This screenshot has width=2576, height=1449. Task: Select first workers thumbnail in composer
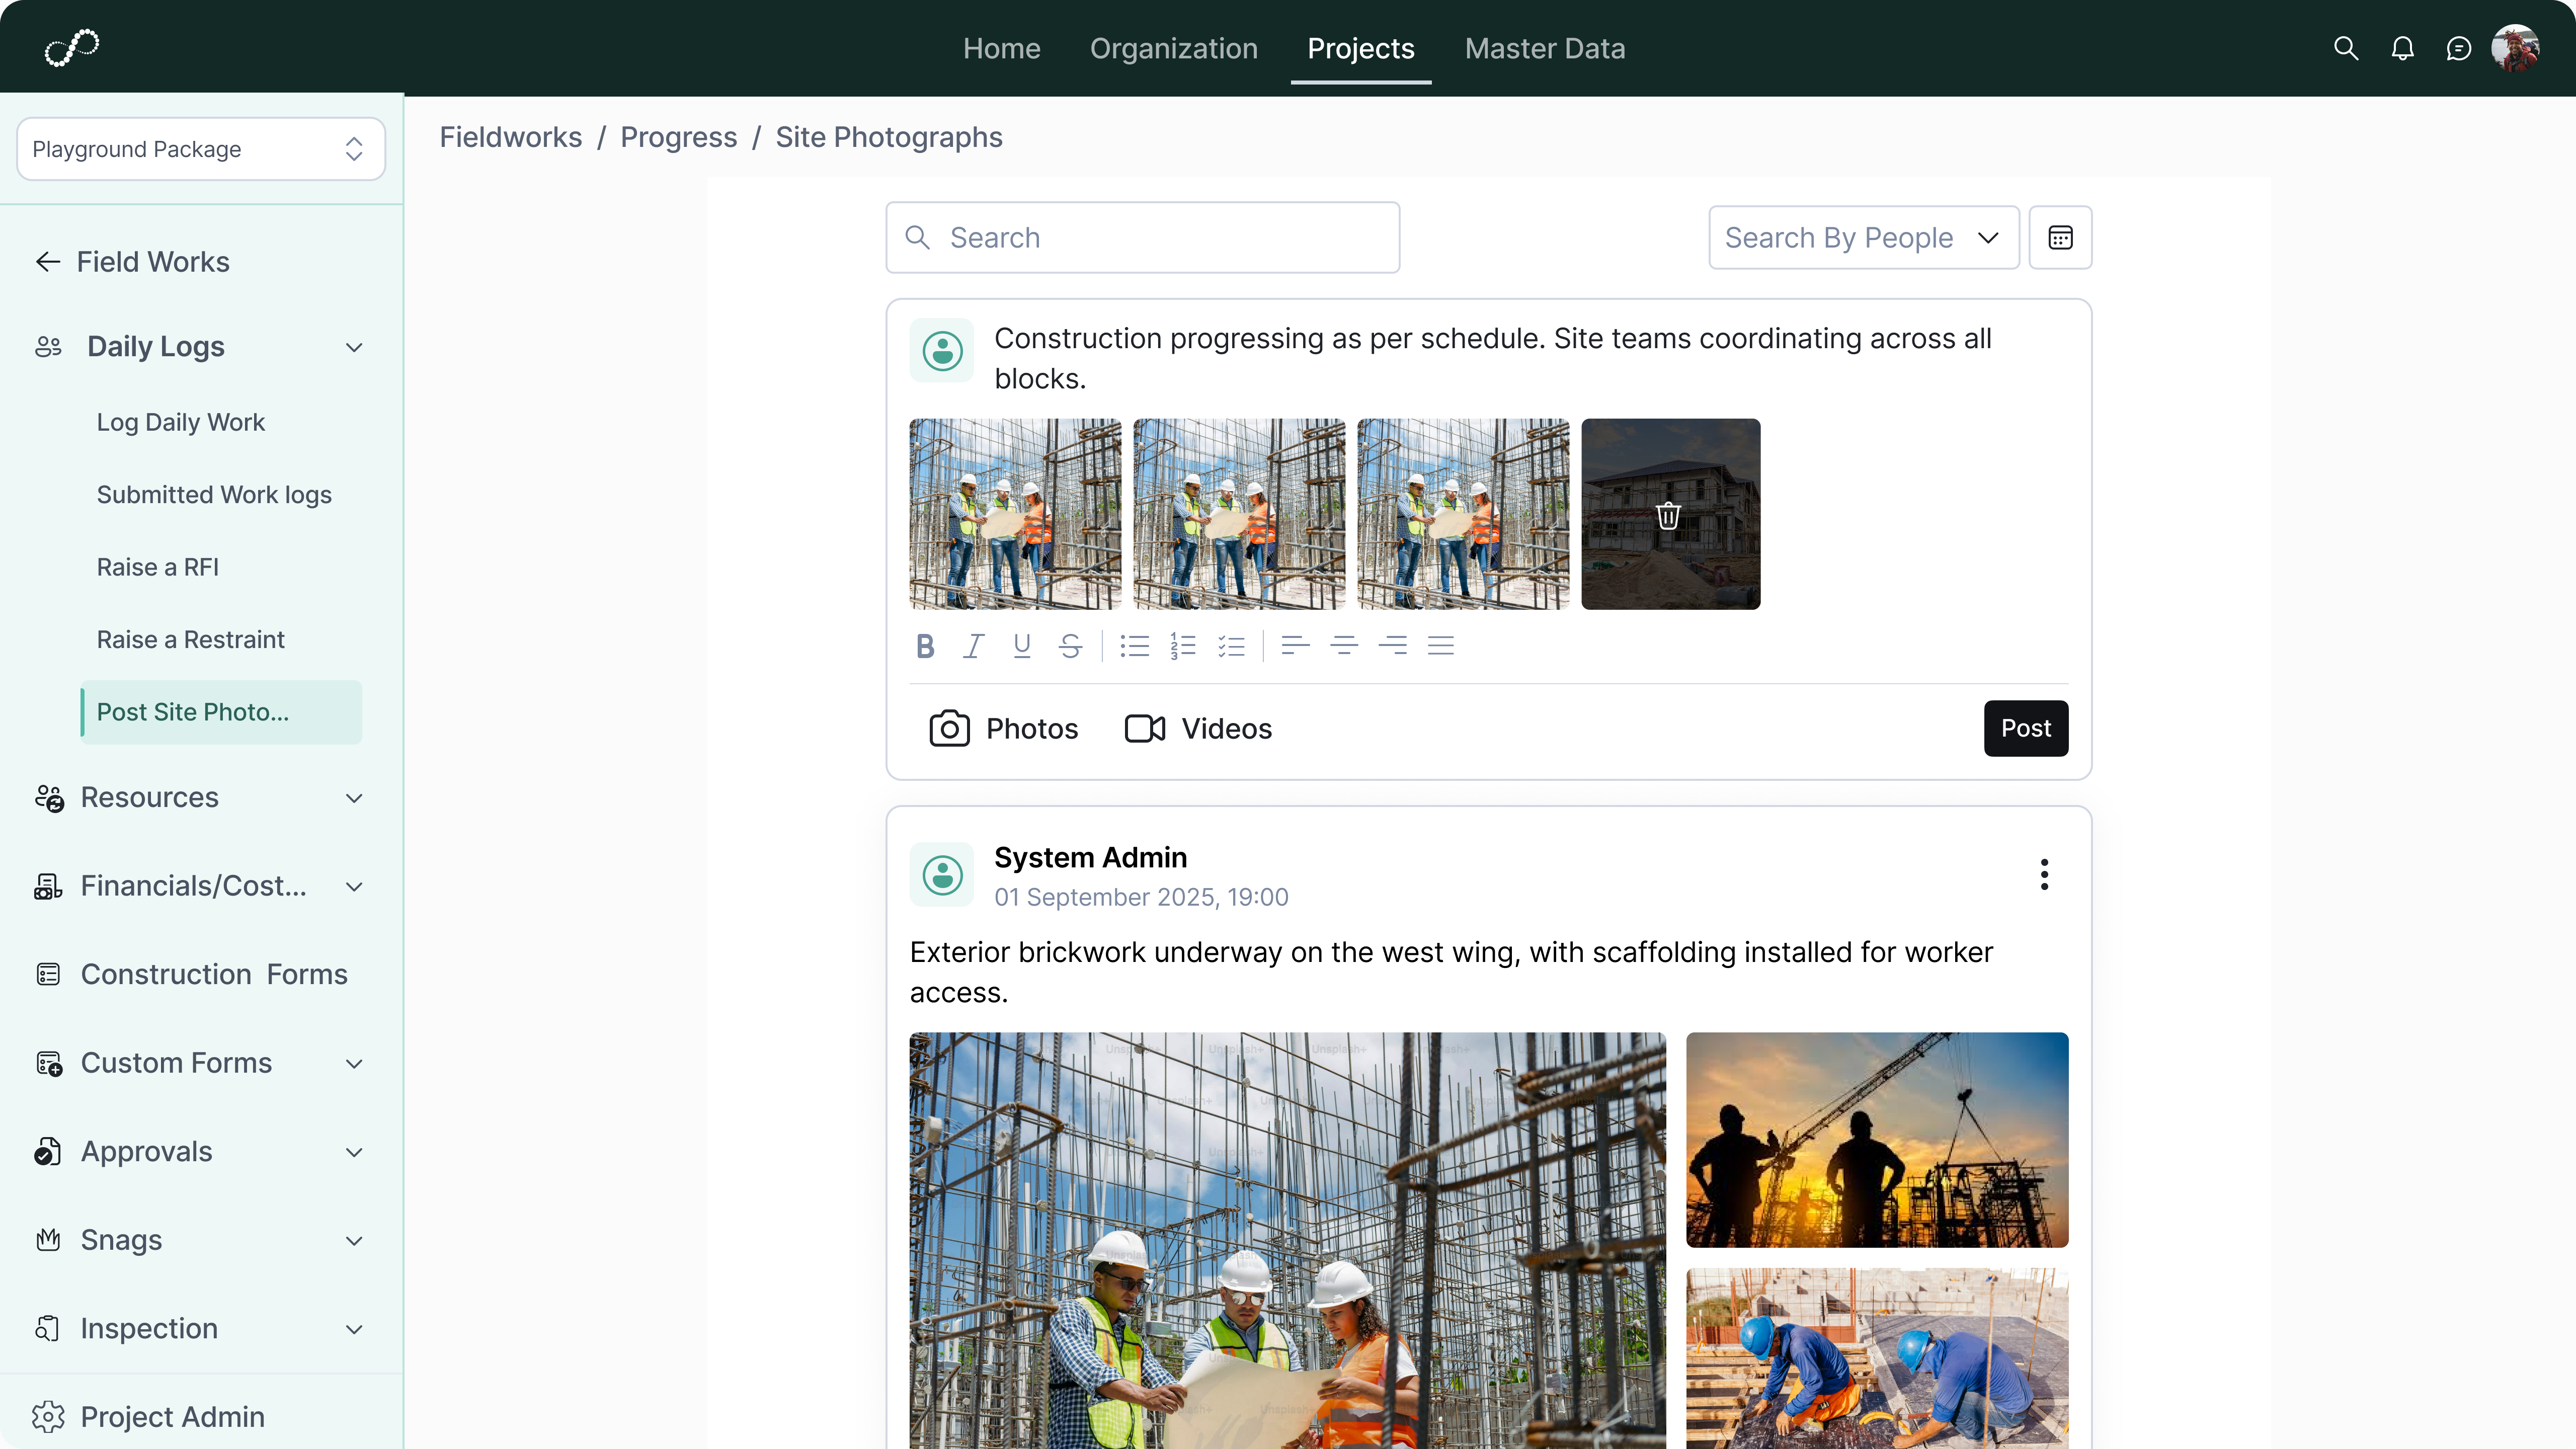(1015, 514)
